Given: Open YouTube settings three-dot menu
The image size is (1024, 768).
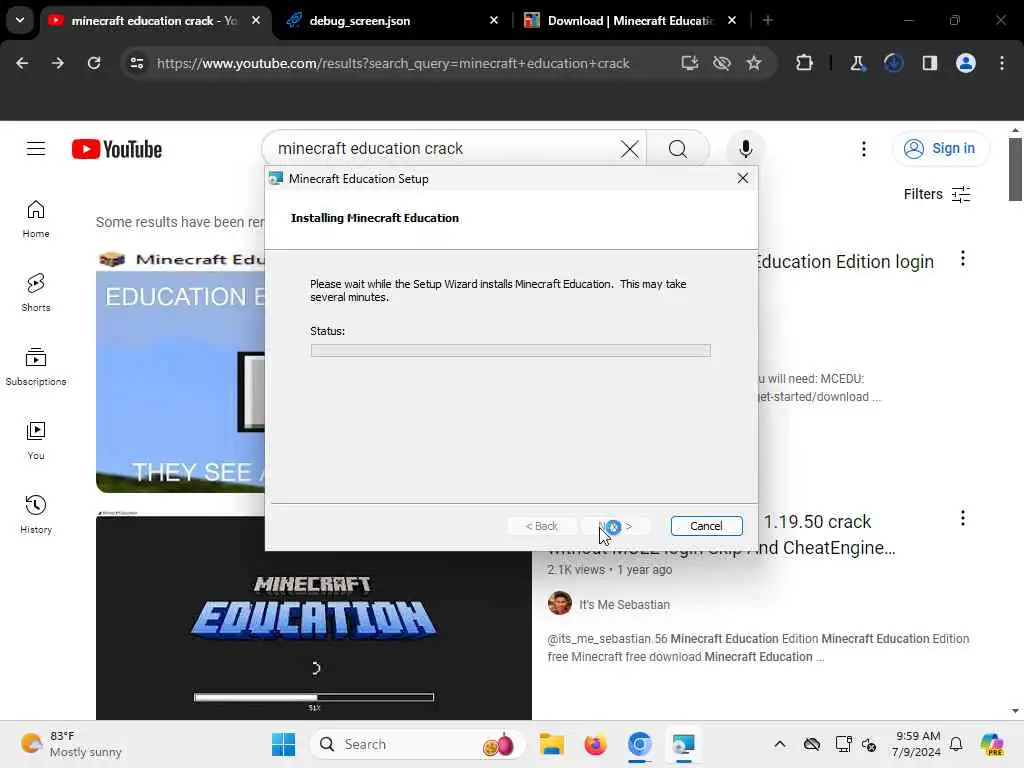Looking at the screenshot, I should click(x=863, y=149).
